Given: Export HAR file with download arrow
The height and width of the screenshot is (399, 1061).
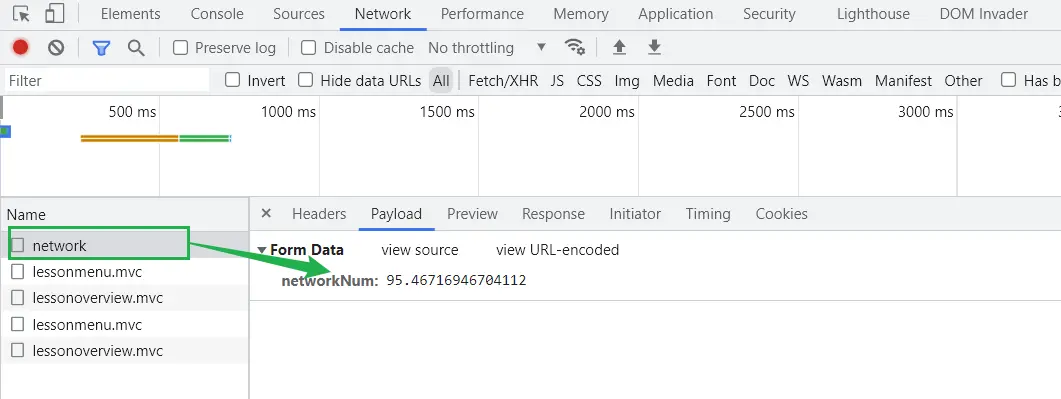Looking at the screenshot, I should [x=654, y=47].
